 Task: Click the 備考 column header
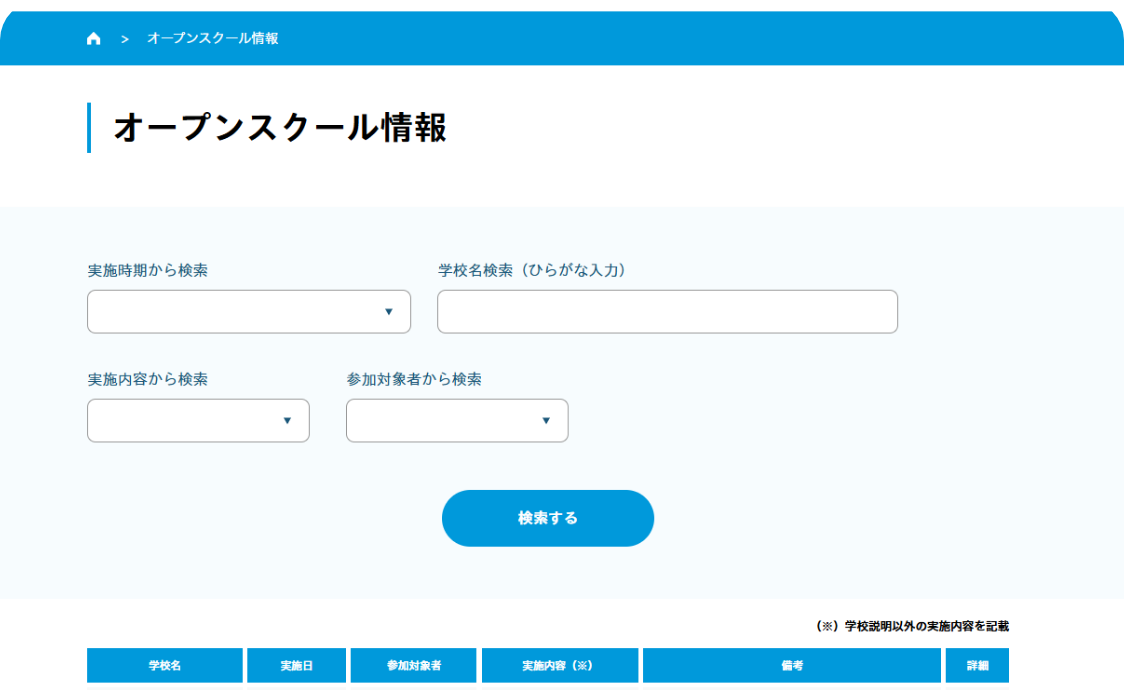[793, 665]
